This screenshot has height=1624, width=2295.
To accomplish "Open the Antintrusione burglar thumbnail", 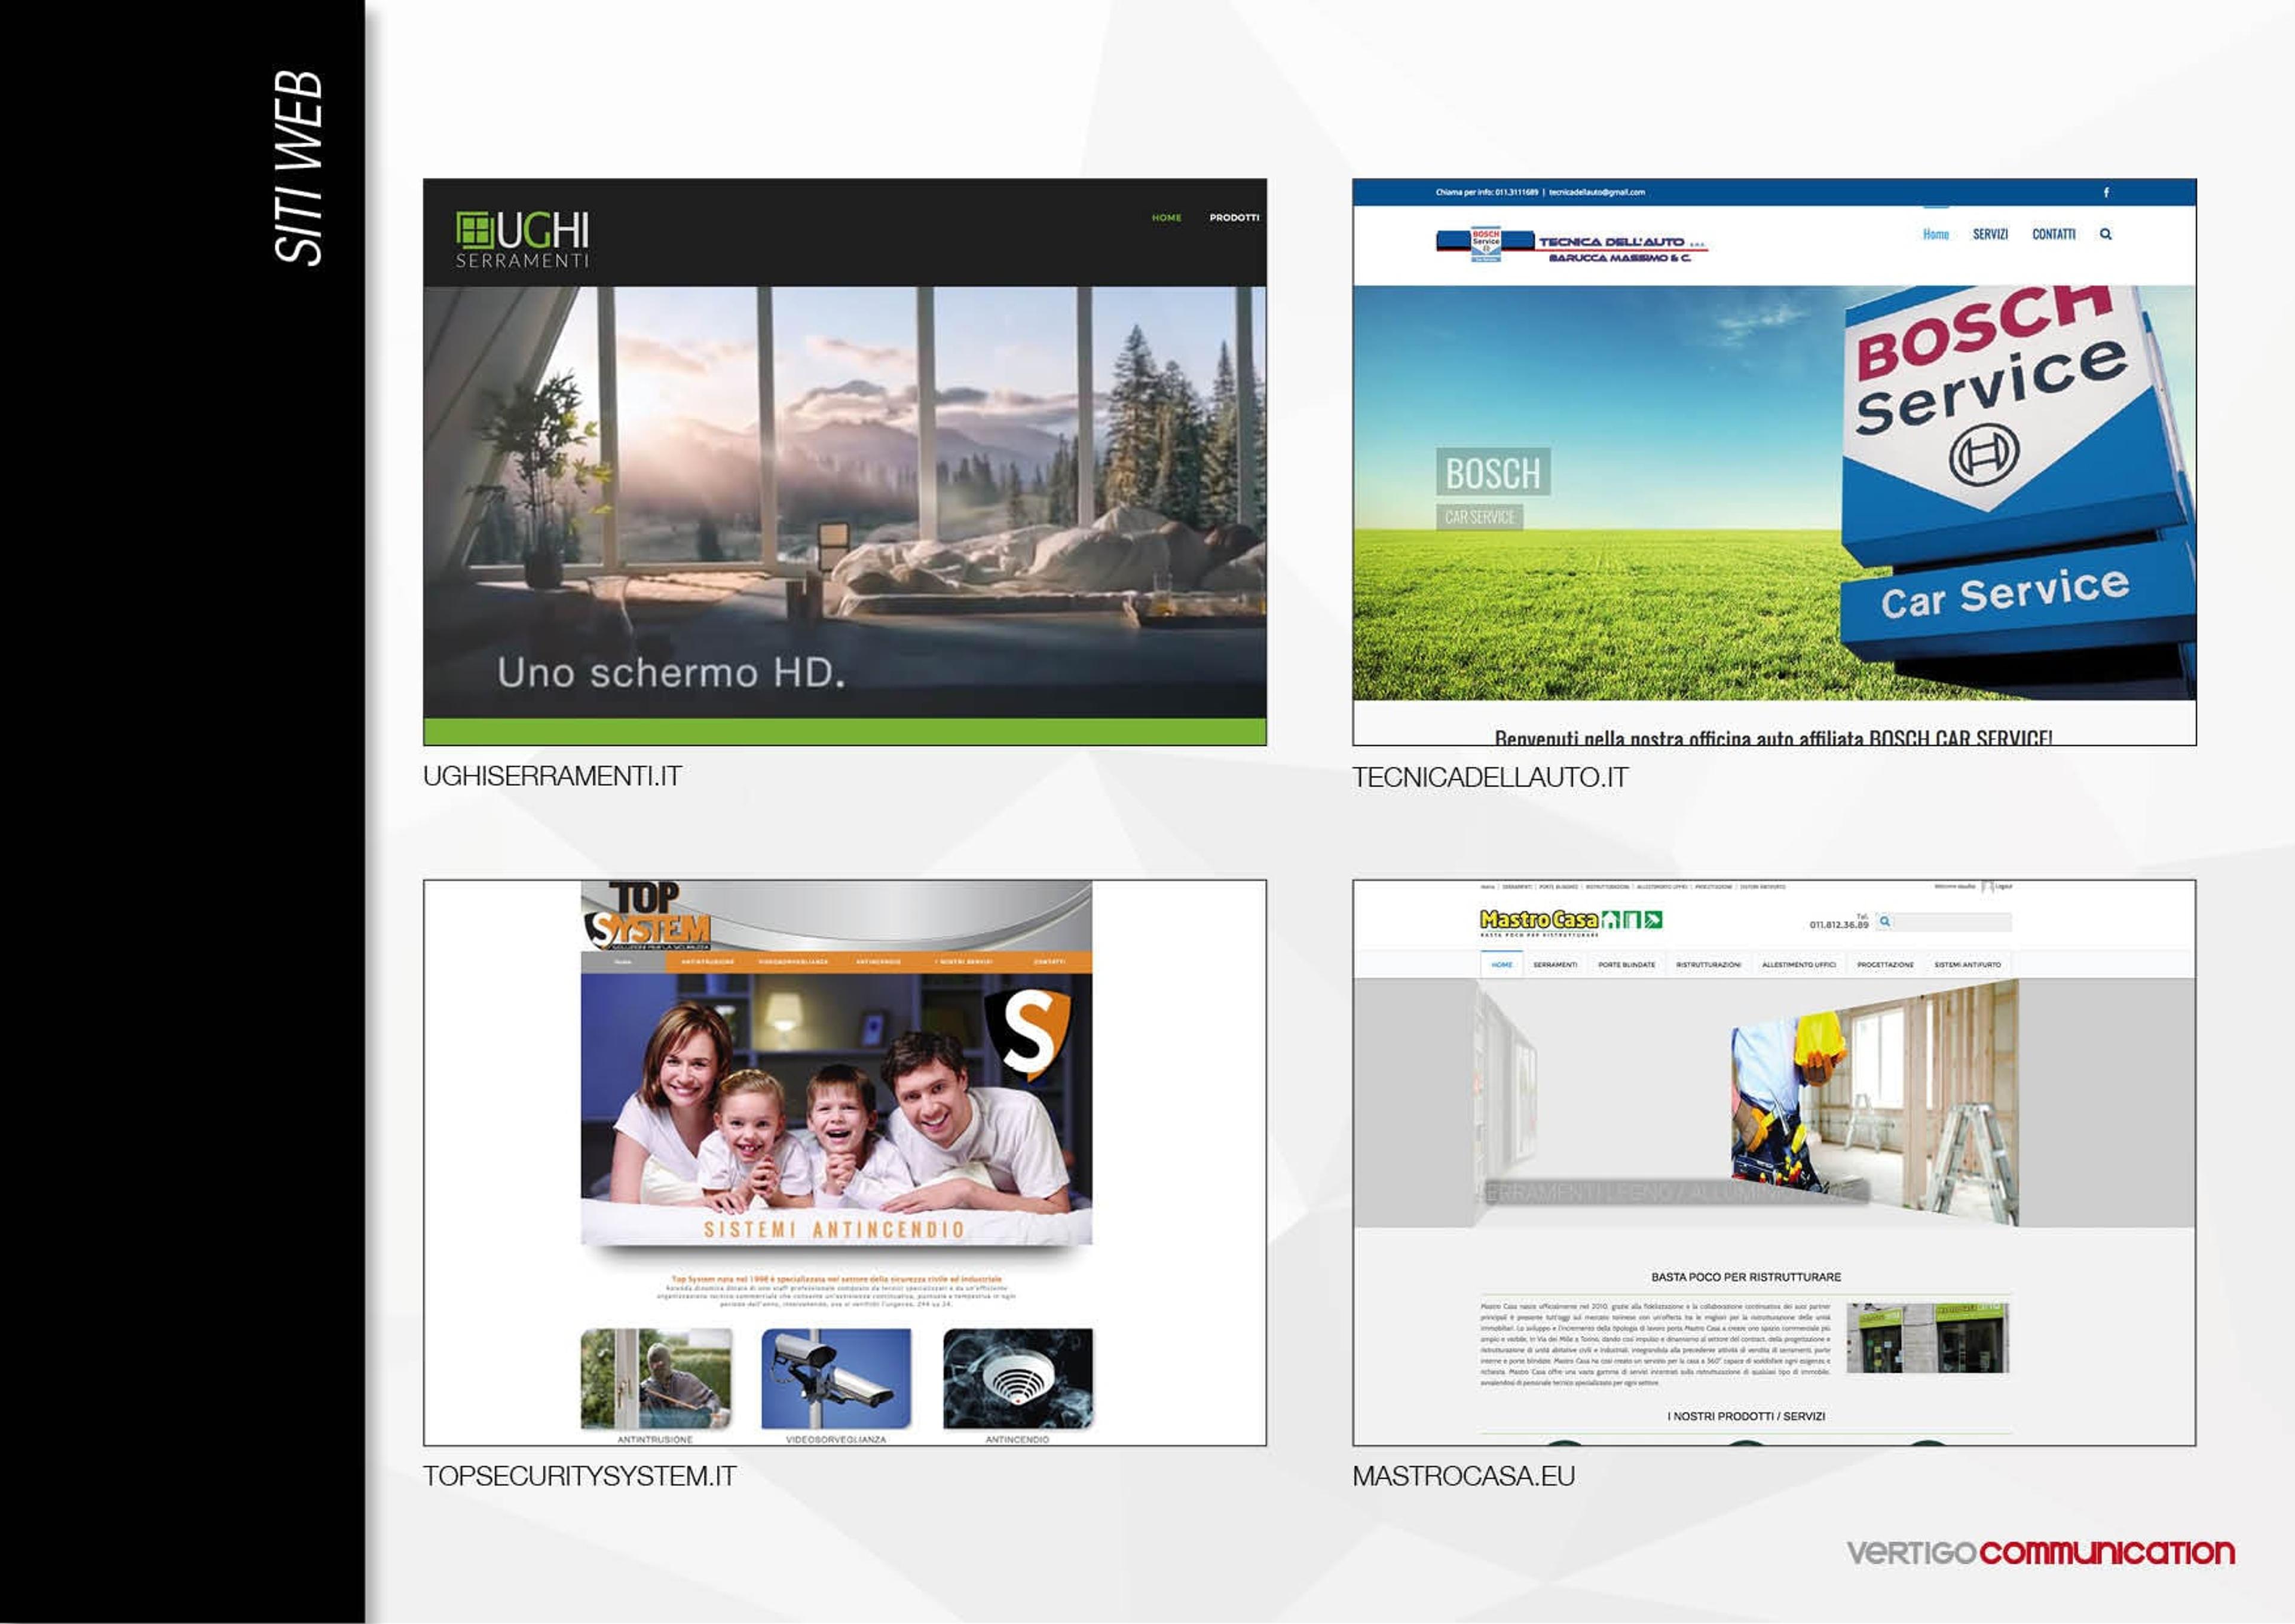I will (x=656, y=1379).
